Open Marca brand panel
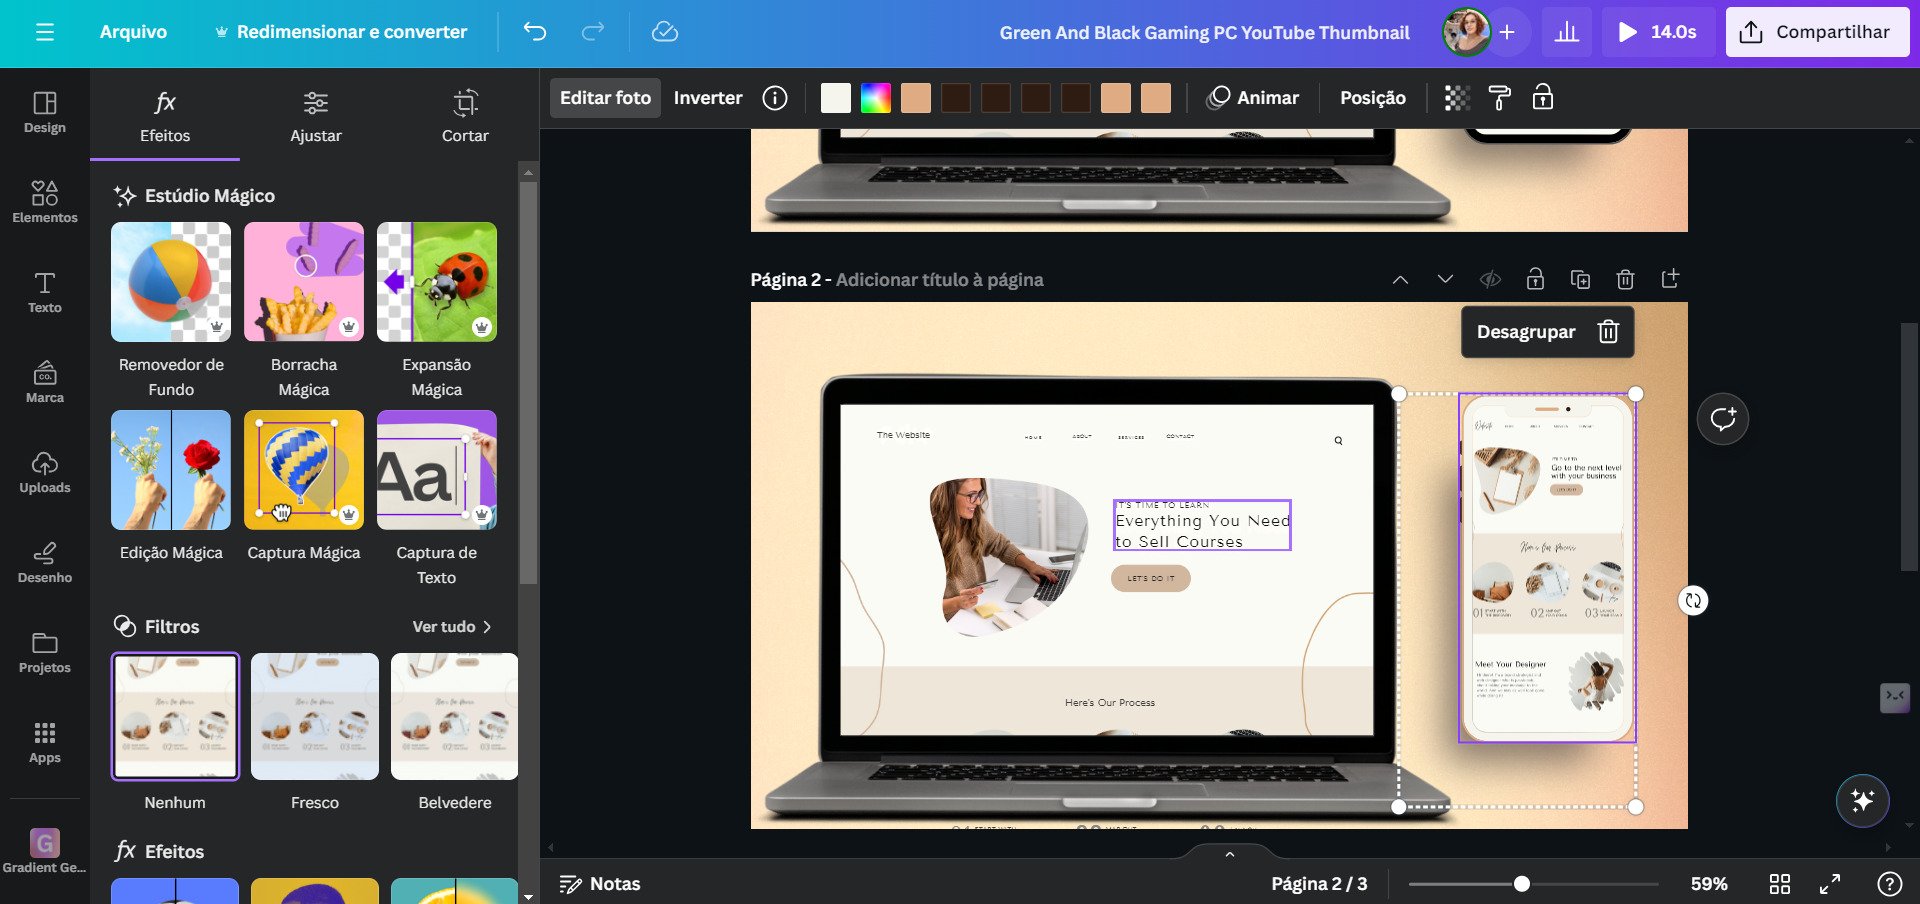The image size is (1920, 904). point(45,383)
